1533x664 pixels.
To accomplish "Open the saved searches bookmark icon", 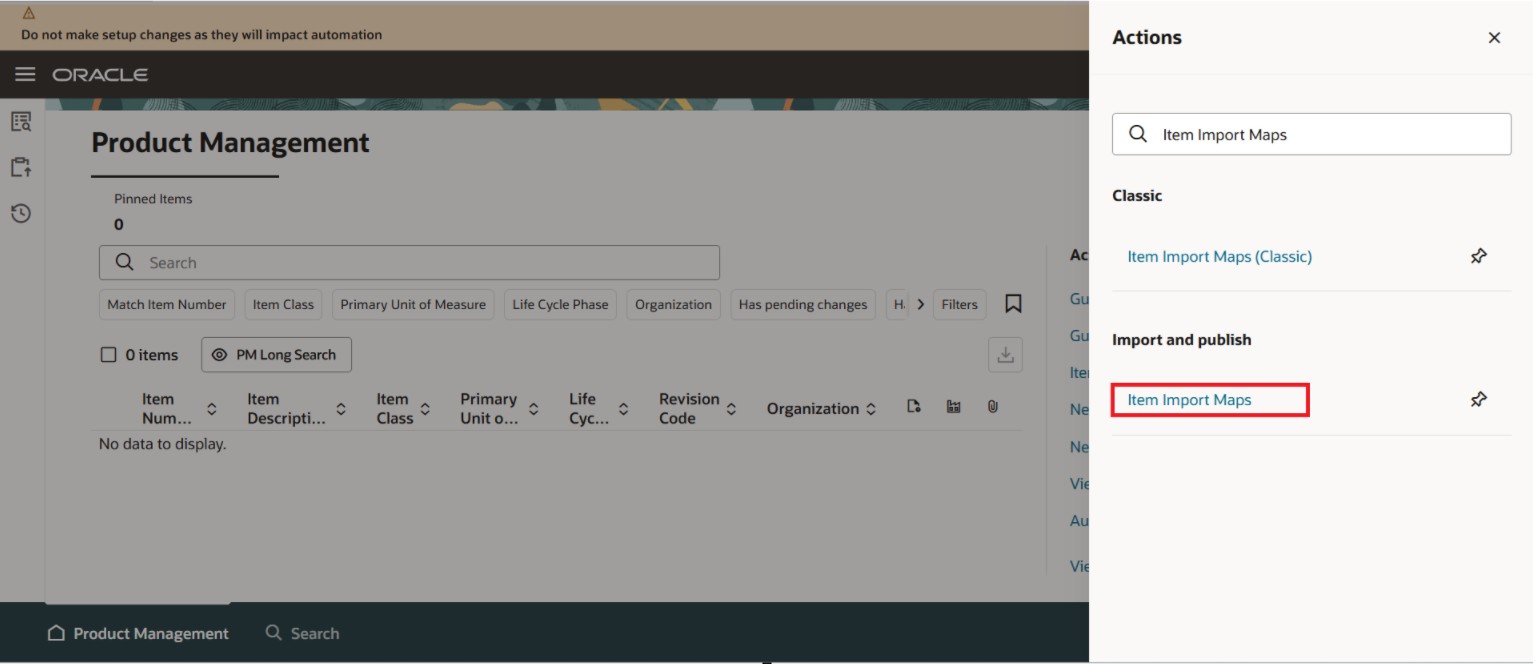I will (1014, 304).
